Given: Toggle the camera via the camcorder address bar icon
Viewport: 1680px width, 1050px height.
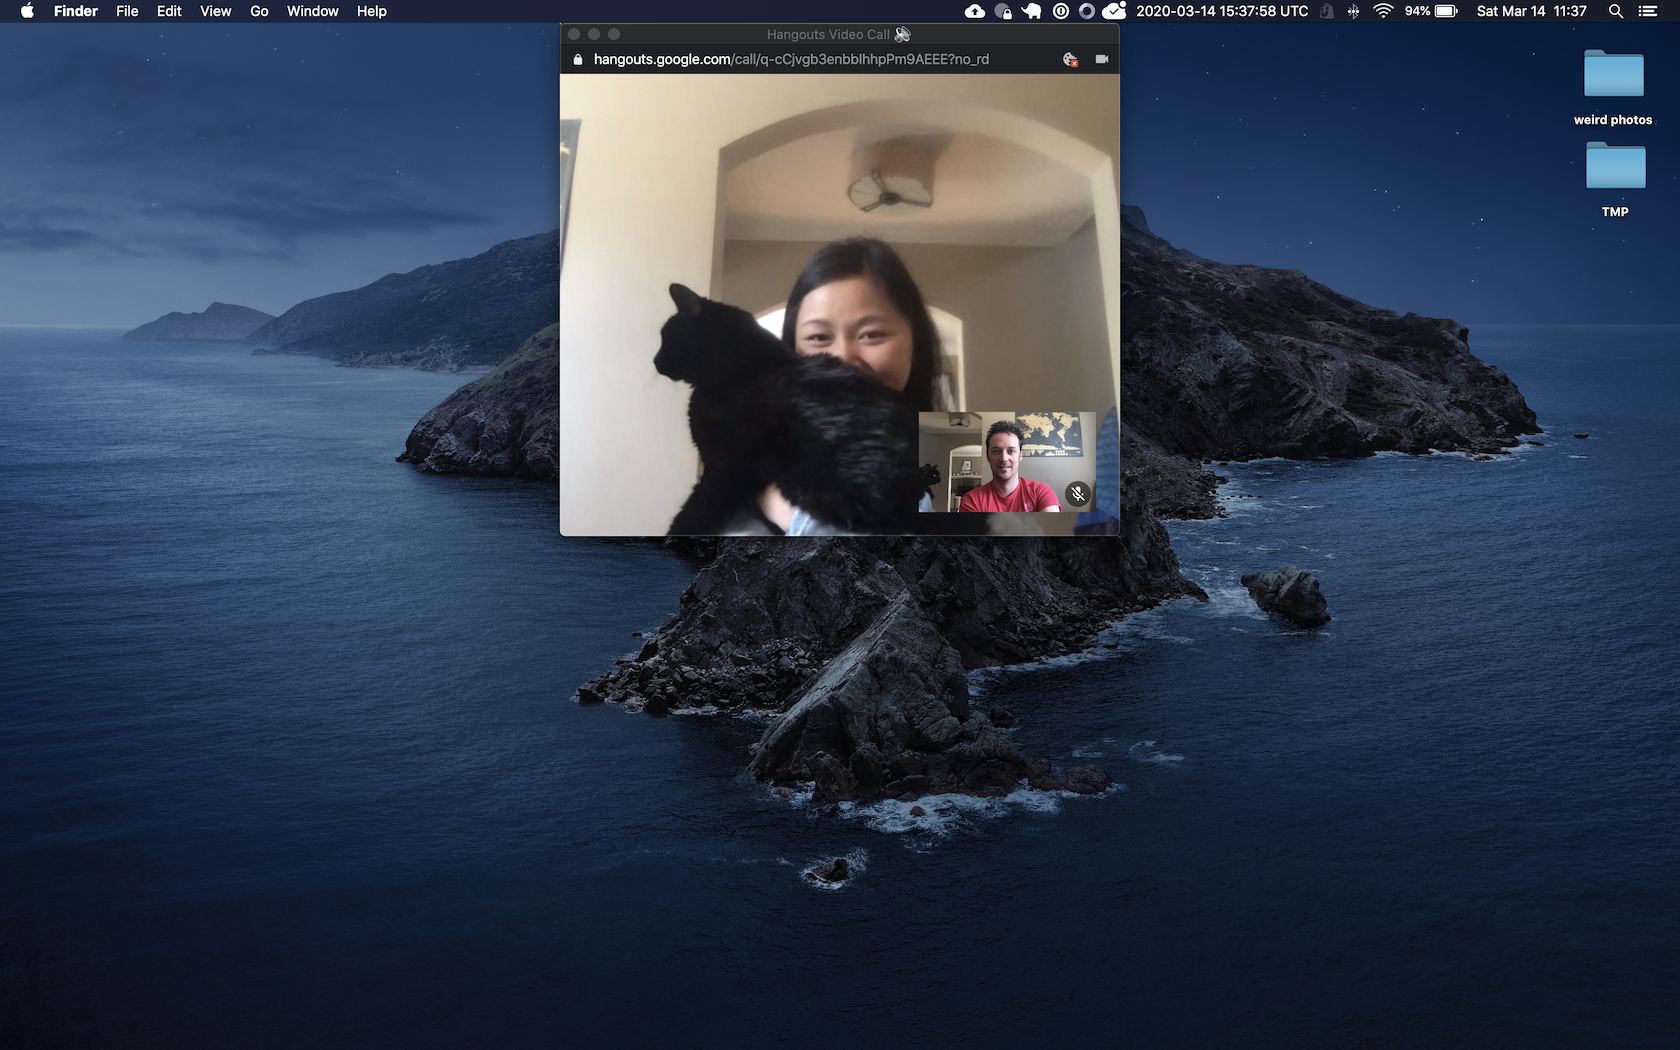Looking at the screenshot, I should (x=1101, y=59).
